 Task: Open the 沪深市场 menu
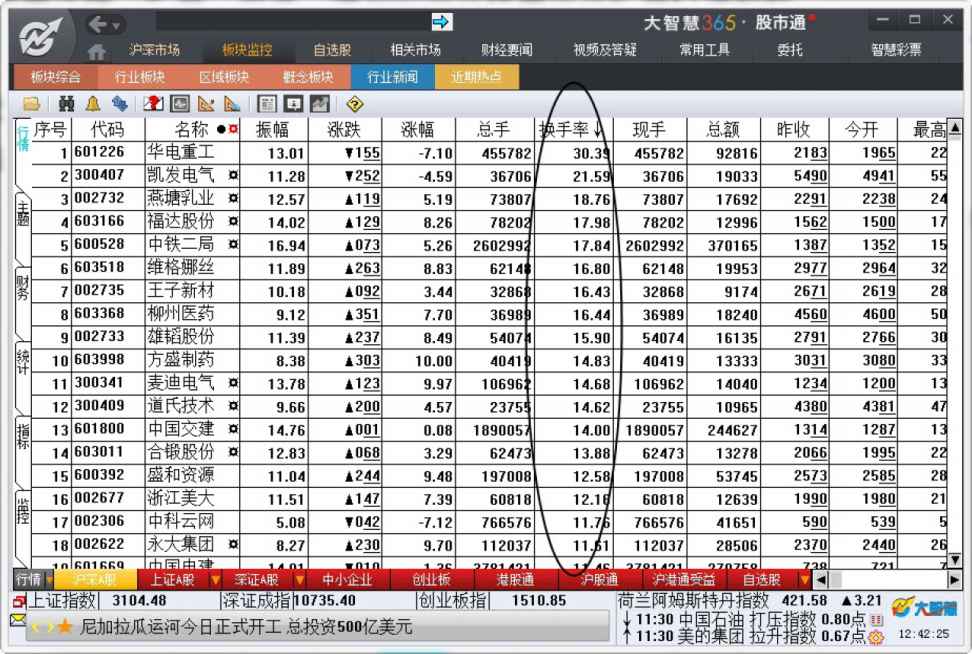tap(154, 50)
